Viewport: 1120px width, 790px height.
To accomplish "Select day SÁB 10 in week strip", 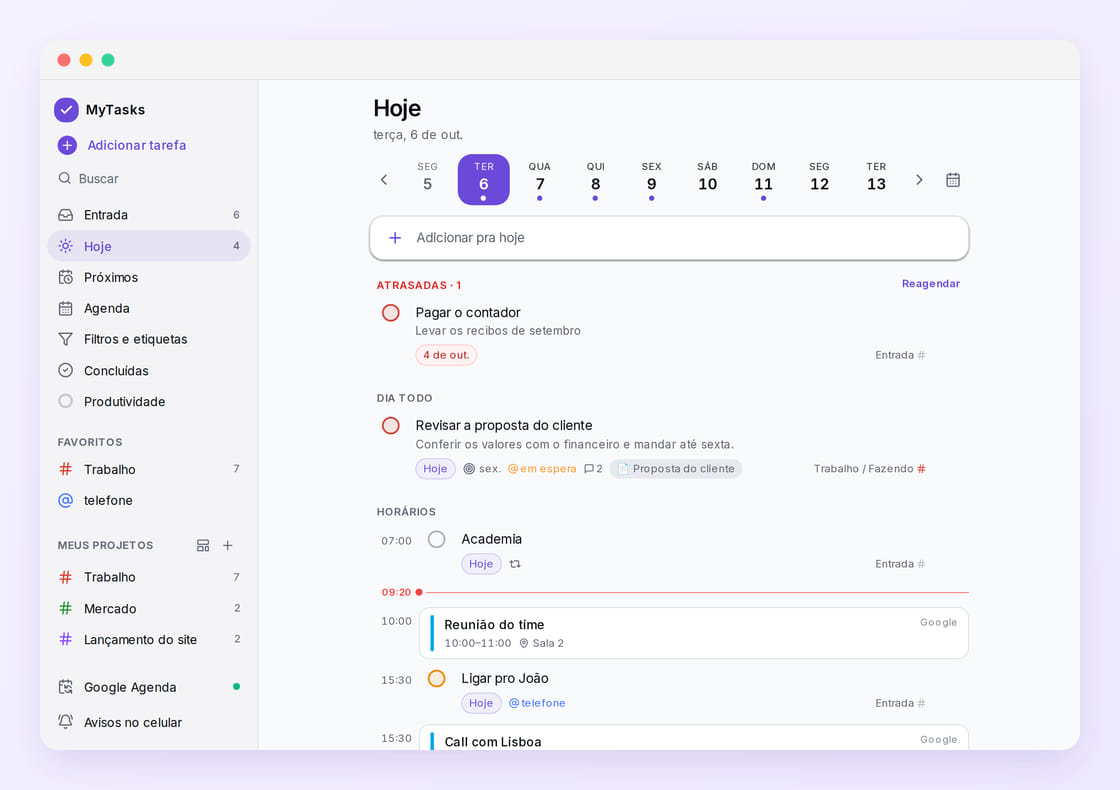I will [707, 179].
